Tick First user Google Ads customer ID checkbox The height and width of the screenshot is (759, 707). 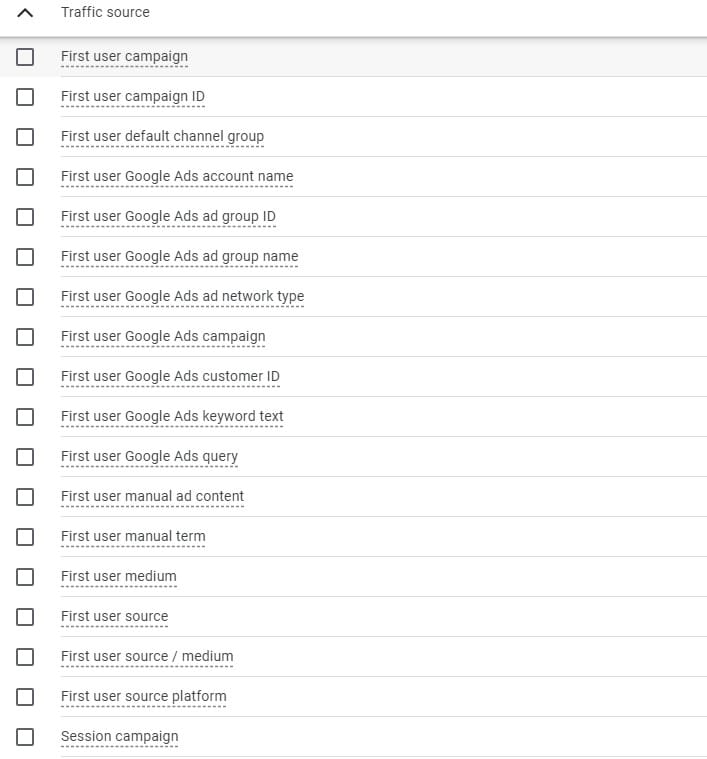click(25, 377)
